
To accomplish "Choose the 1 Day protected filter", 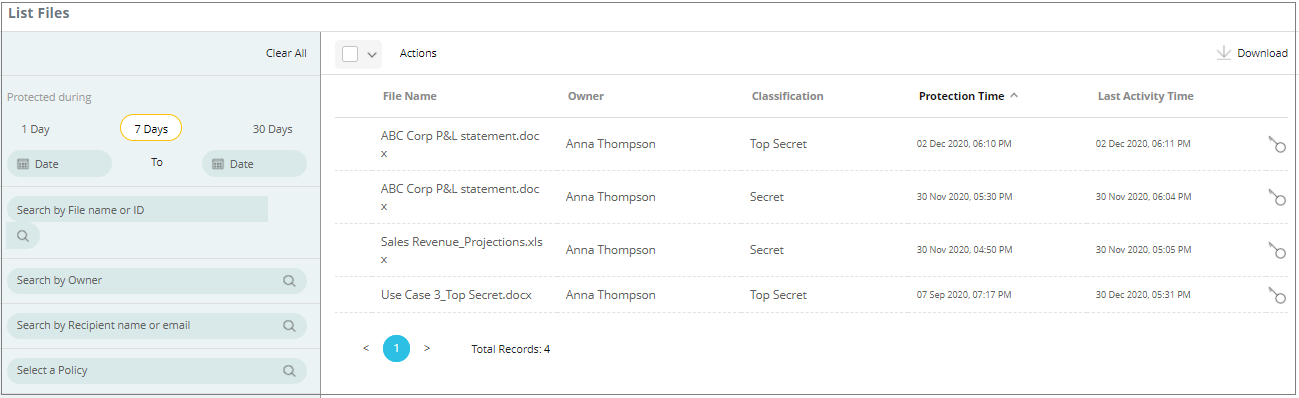I will 35,129.
